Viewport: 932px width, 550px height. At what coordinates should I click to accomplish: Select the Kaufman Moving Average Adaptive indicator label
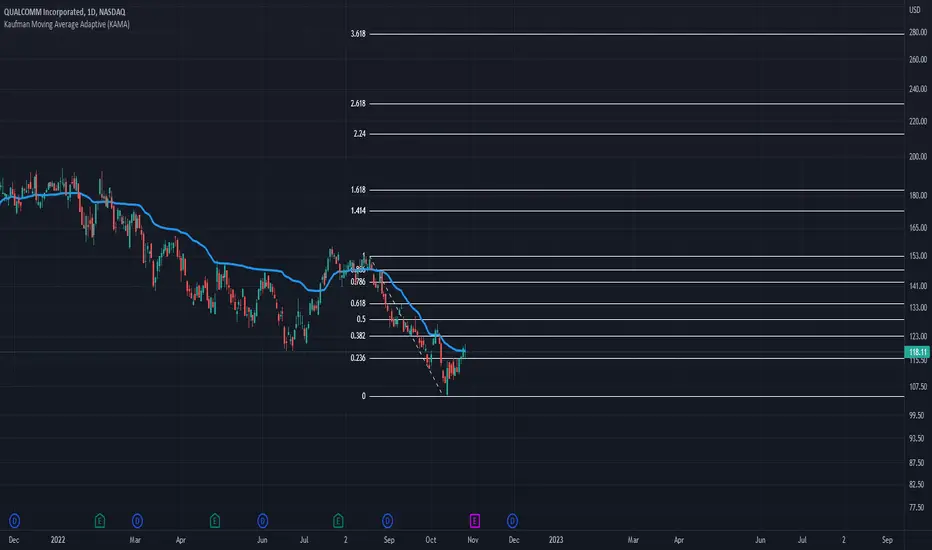pyautogui.click(x=67, y=24)
